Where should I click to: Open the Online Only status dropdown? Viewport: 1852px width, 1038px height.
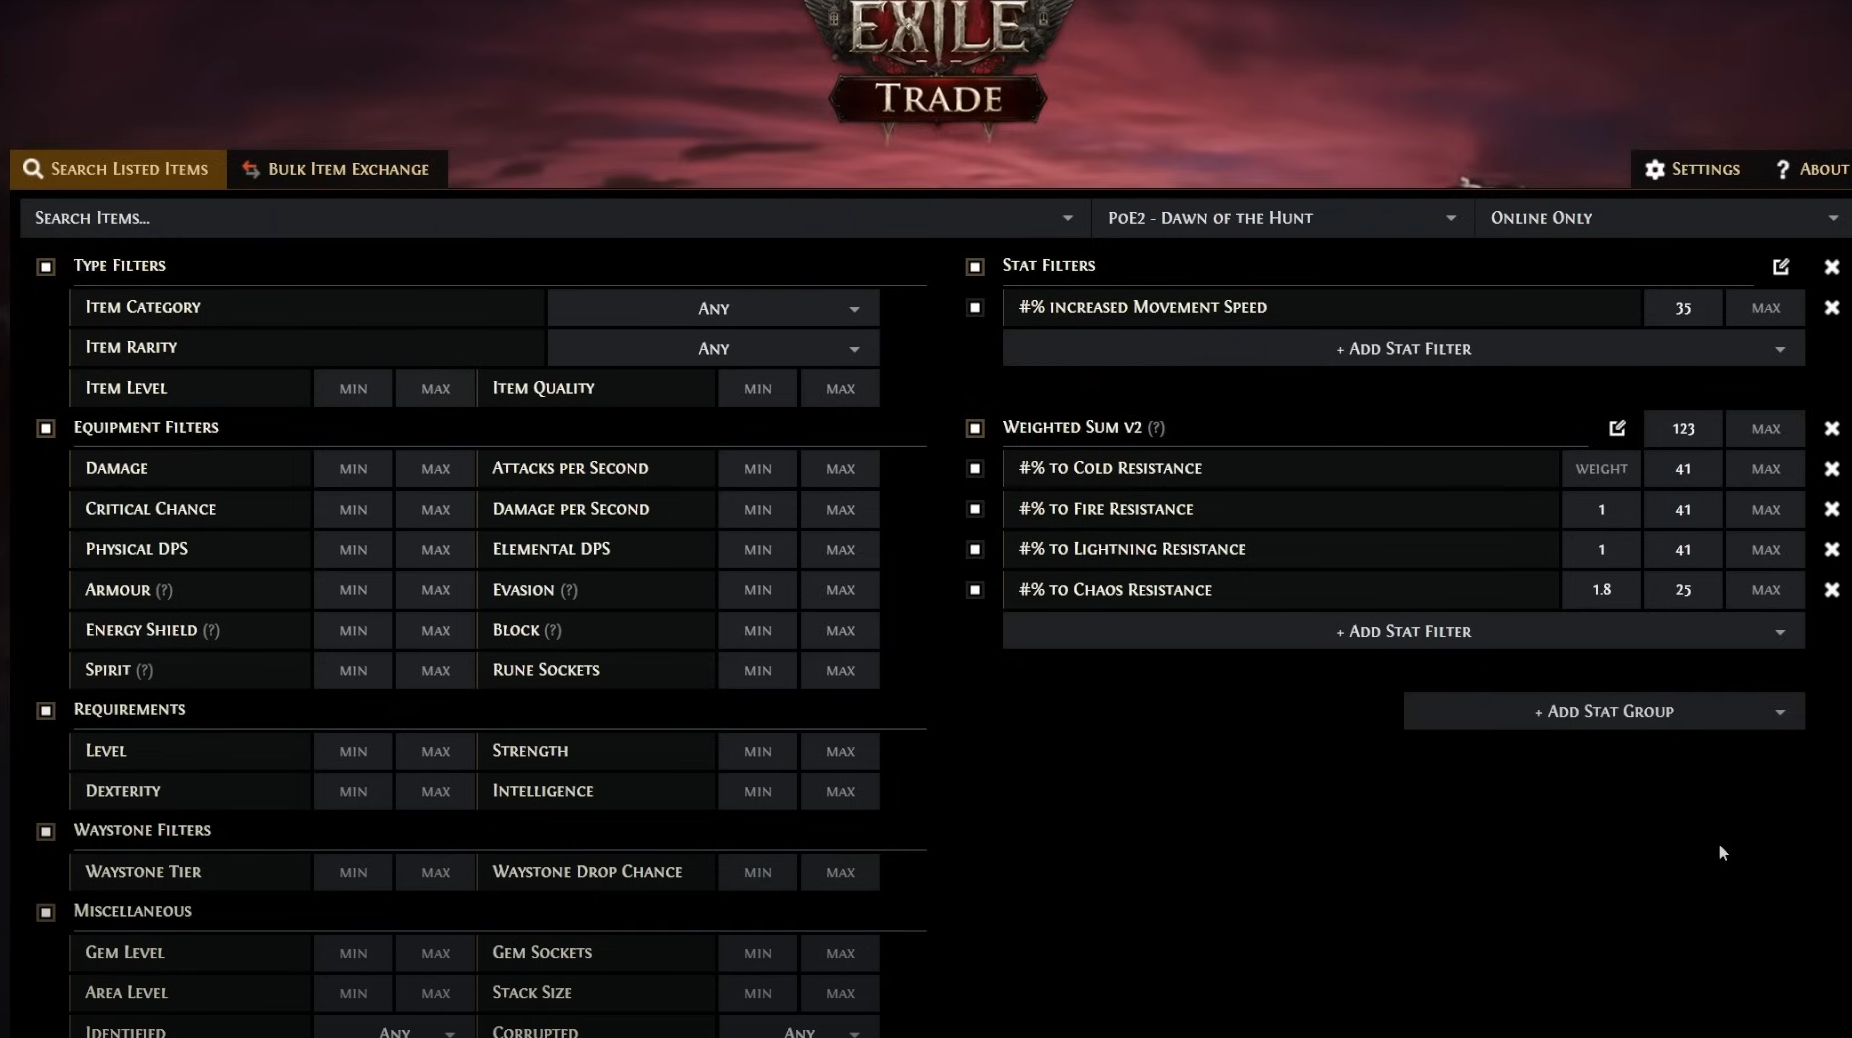pos(1662,218)
